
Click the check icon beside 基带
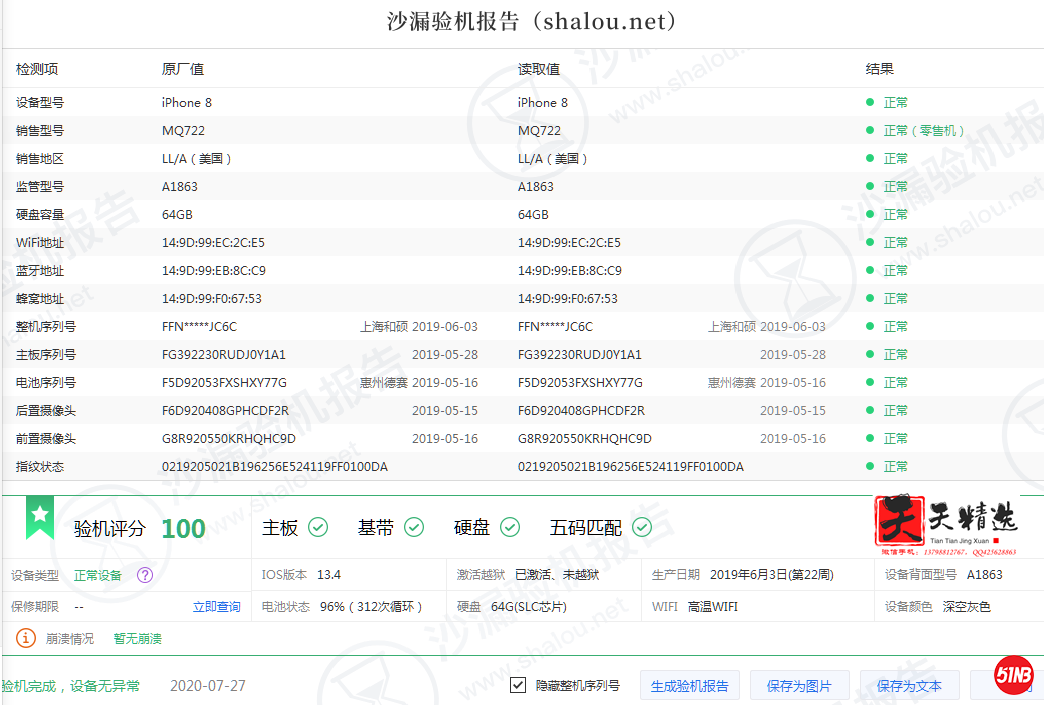click(x=413, y=527)
